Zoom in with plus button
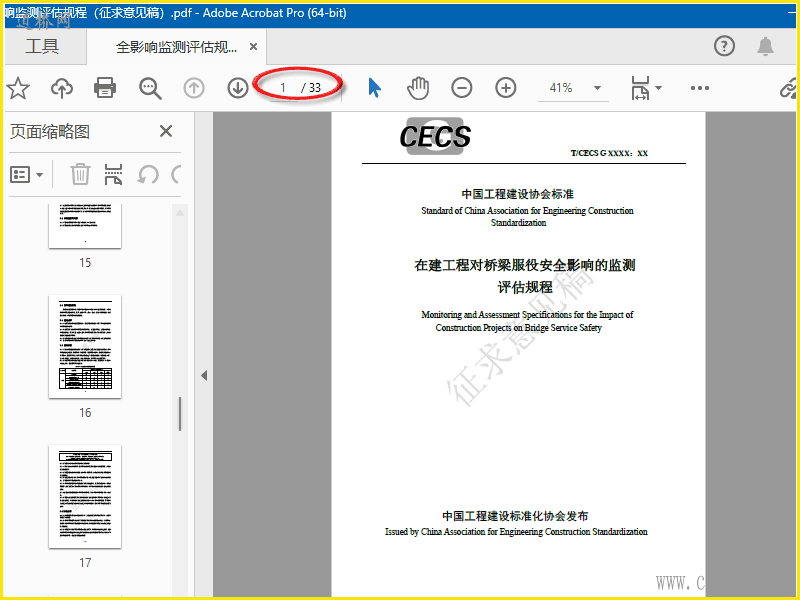The height and width of the screenshot is (600, 800). (506, 88)
